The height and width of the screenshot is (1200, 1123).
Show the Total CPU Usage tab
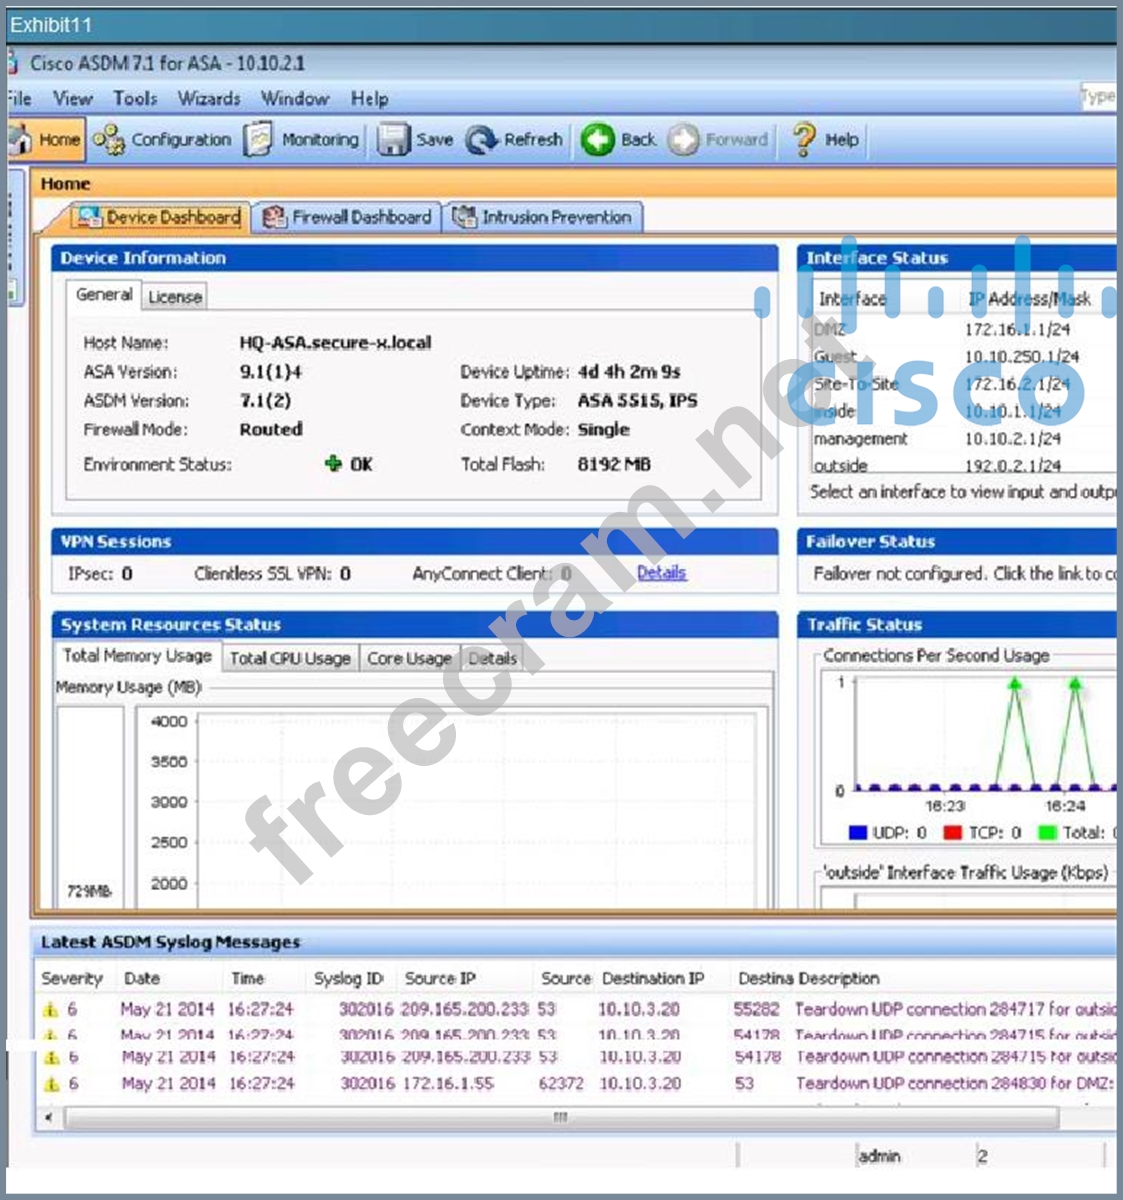point(290,658)
